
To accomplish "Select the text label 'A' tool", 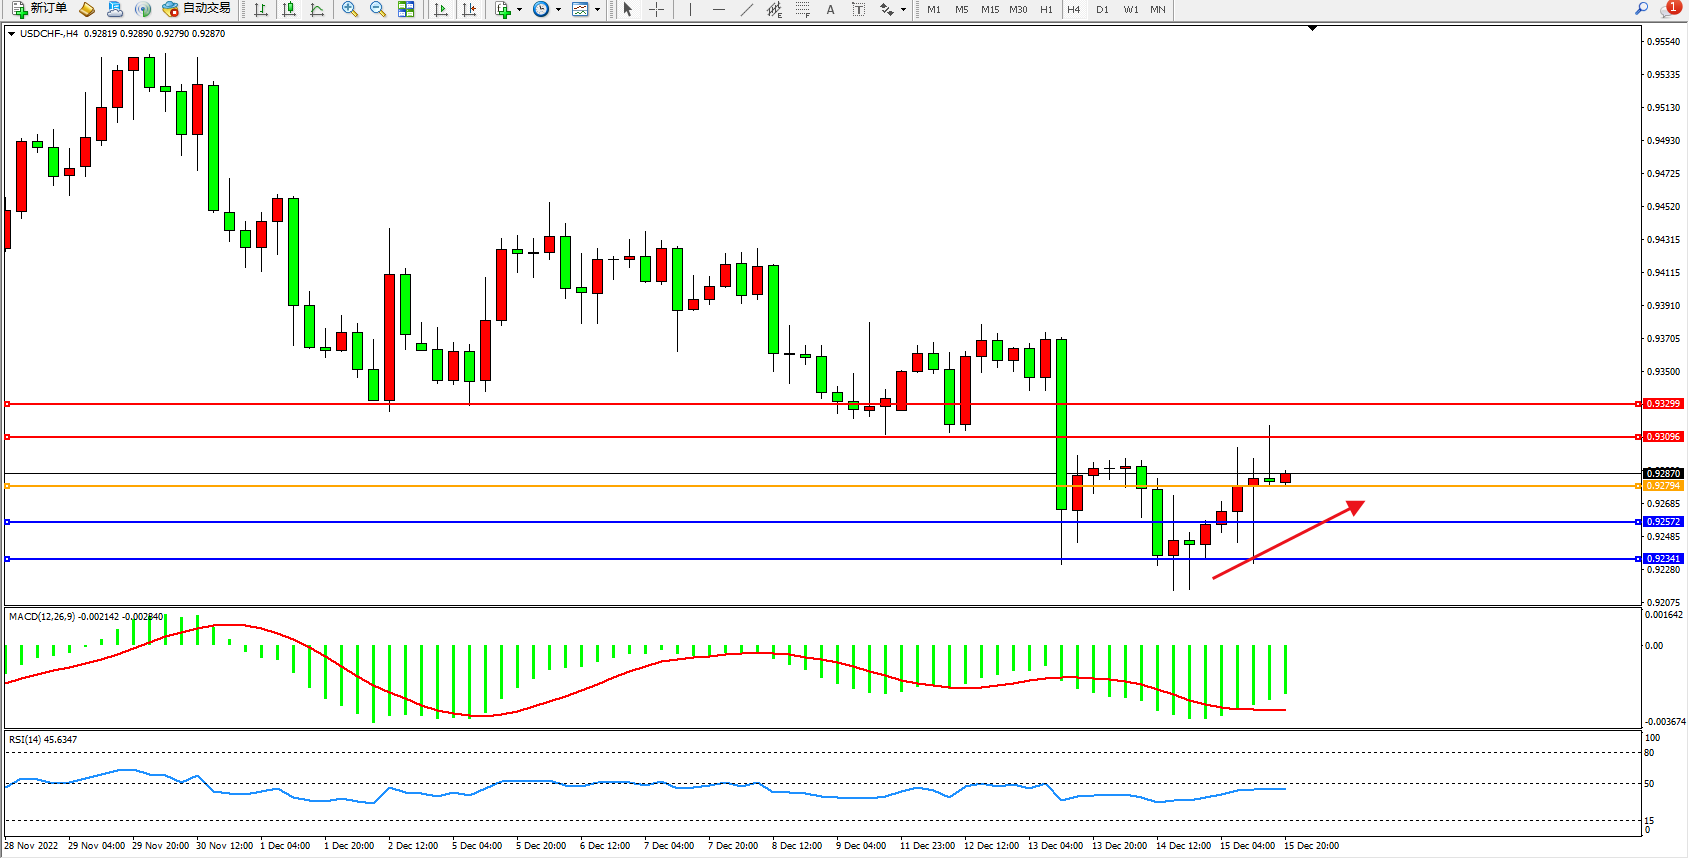I will coord(830,9).
